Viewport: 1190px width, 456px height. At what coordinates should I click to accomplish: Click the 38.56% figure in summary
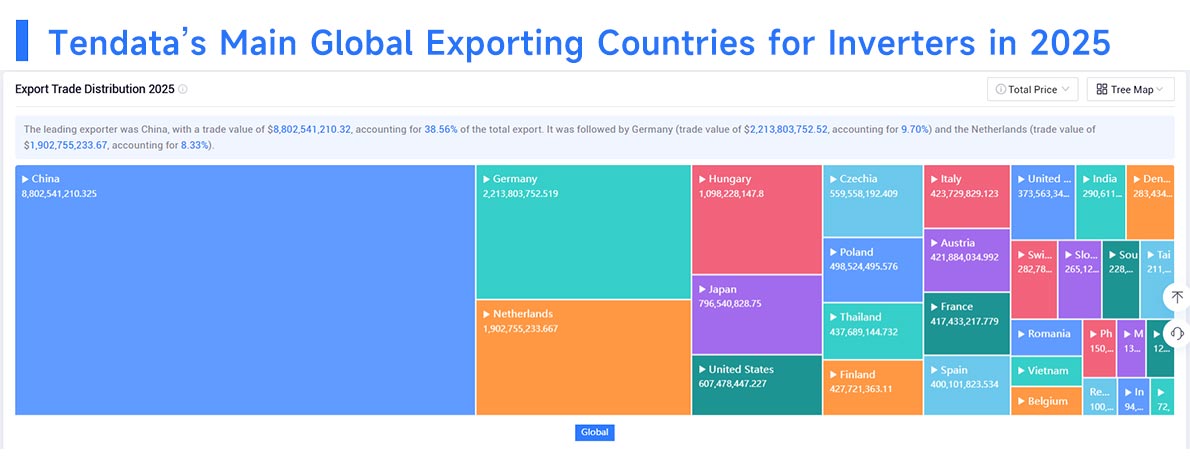[440, 130]
